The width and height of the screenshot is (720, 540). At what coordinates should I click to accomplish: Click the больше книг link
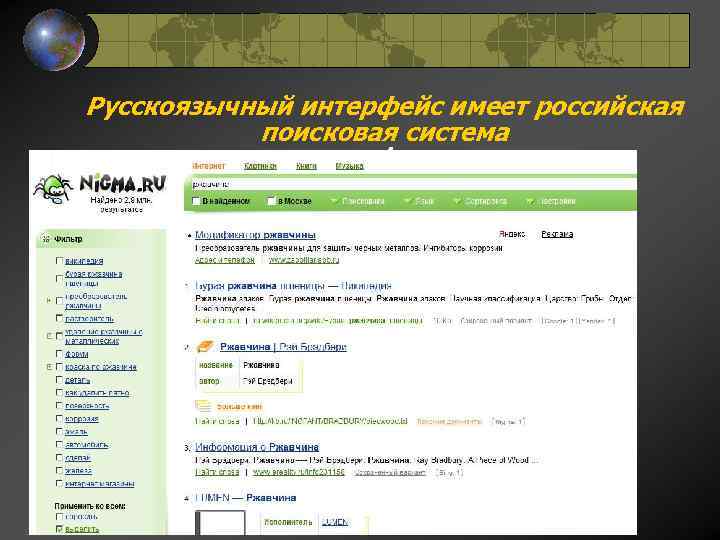coord(239,407)
